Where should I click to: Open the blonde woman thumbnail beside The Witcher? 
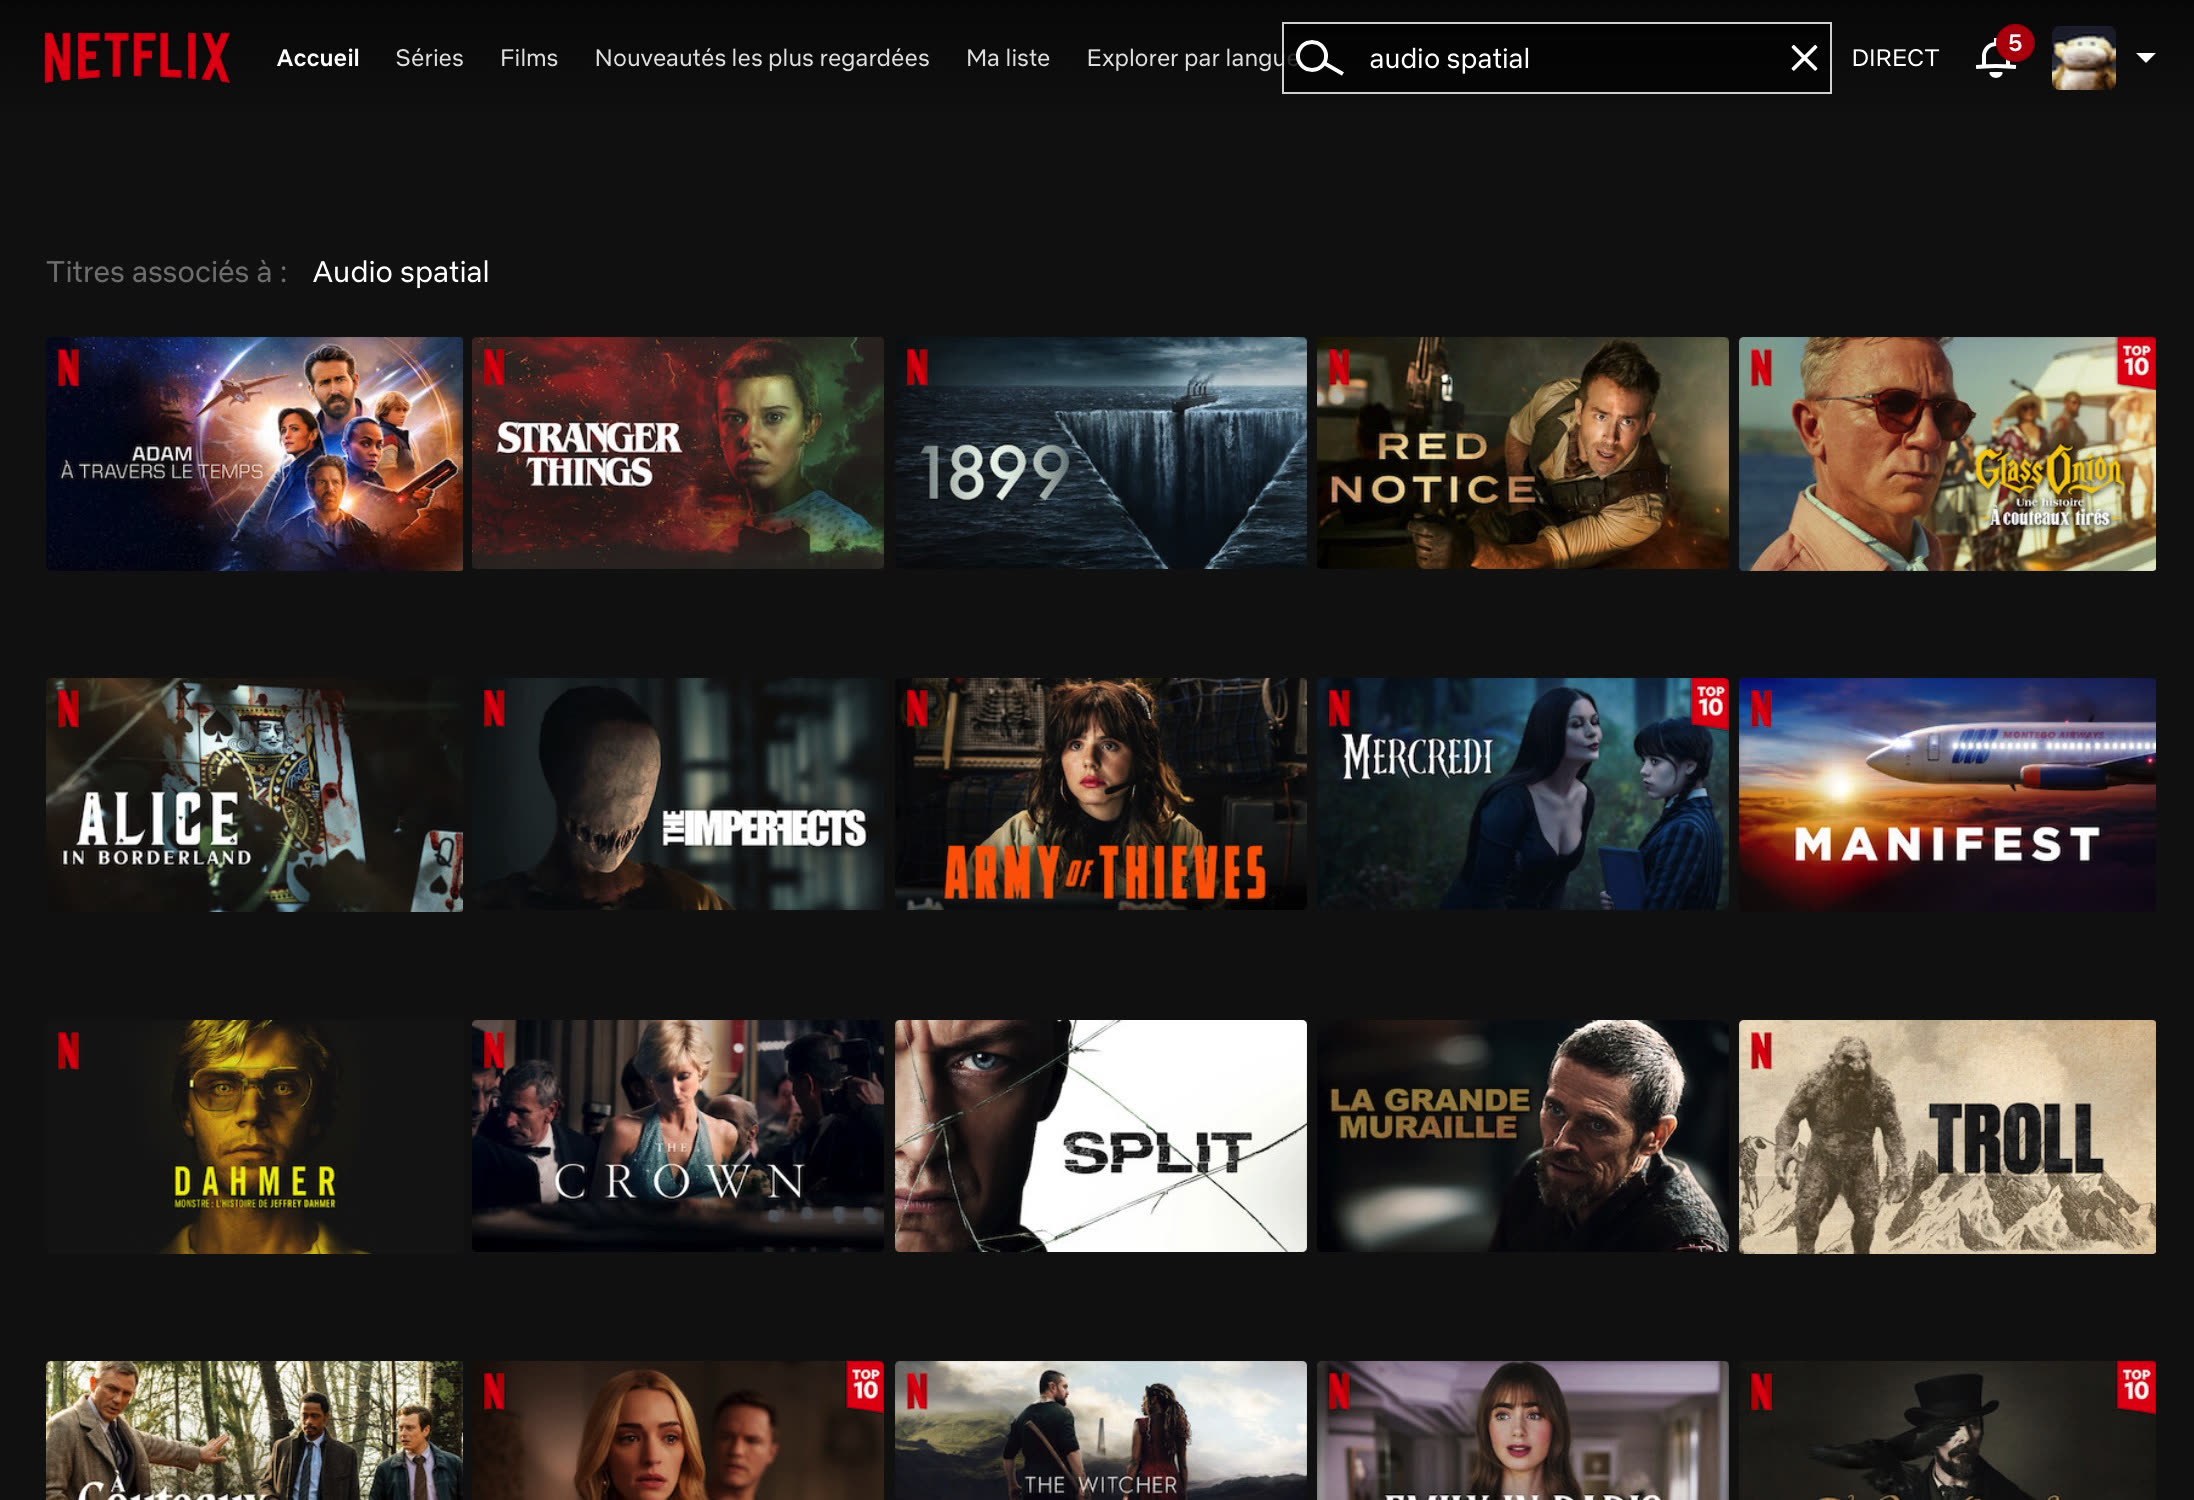tap(678, 1431)
